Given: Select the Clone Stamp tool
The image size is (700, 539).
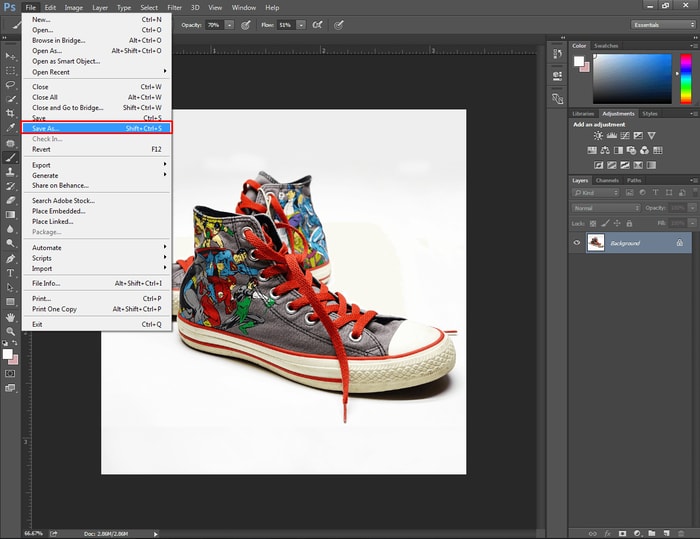Looking at the screenshot, I should coord(10,171).
